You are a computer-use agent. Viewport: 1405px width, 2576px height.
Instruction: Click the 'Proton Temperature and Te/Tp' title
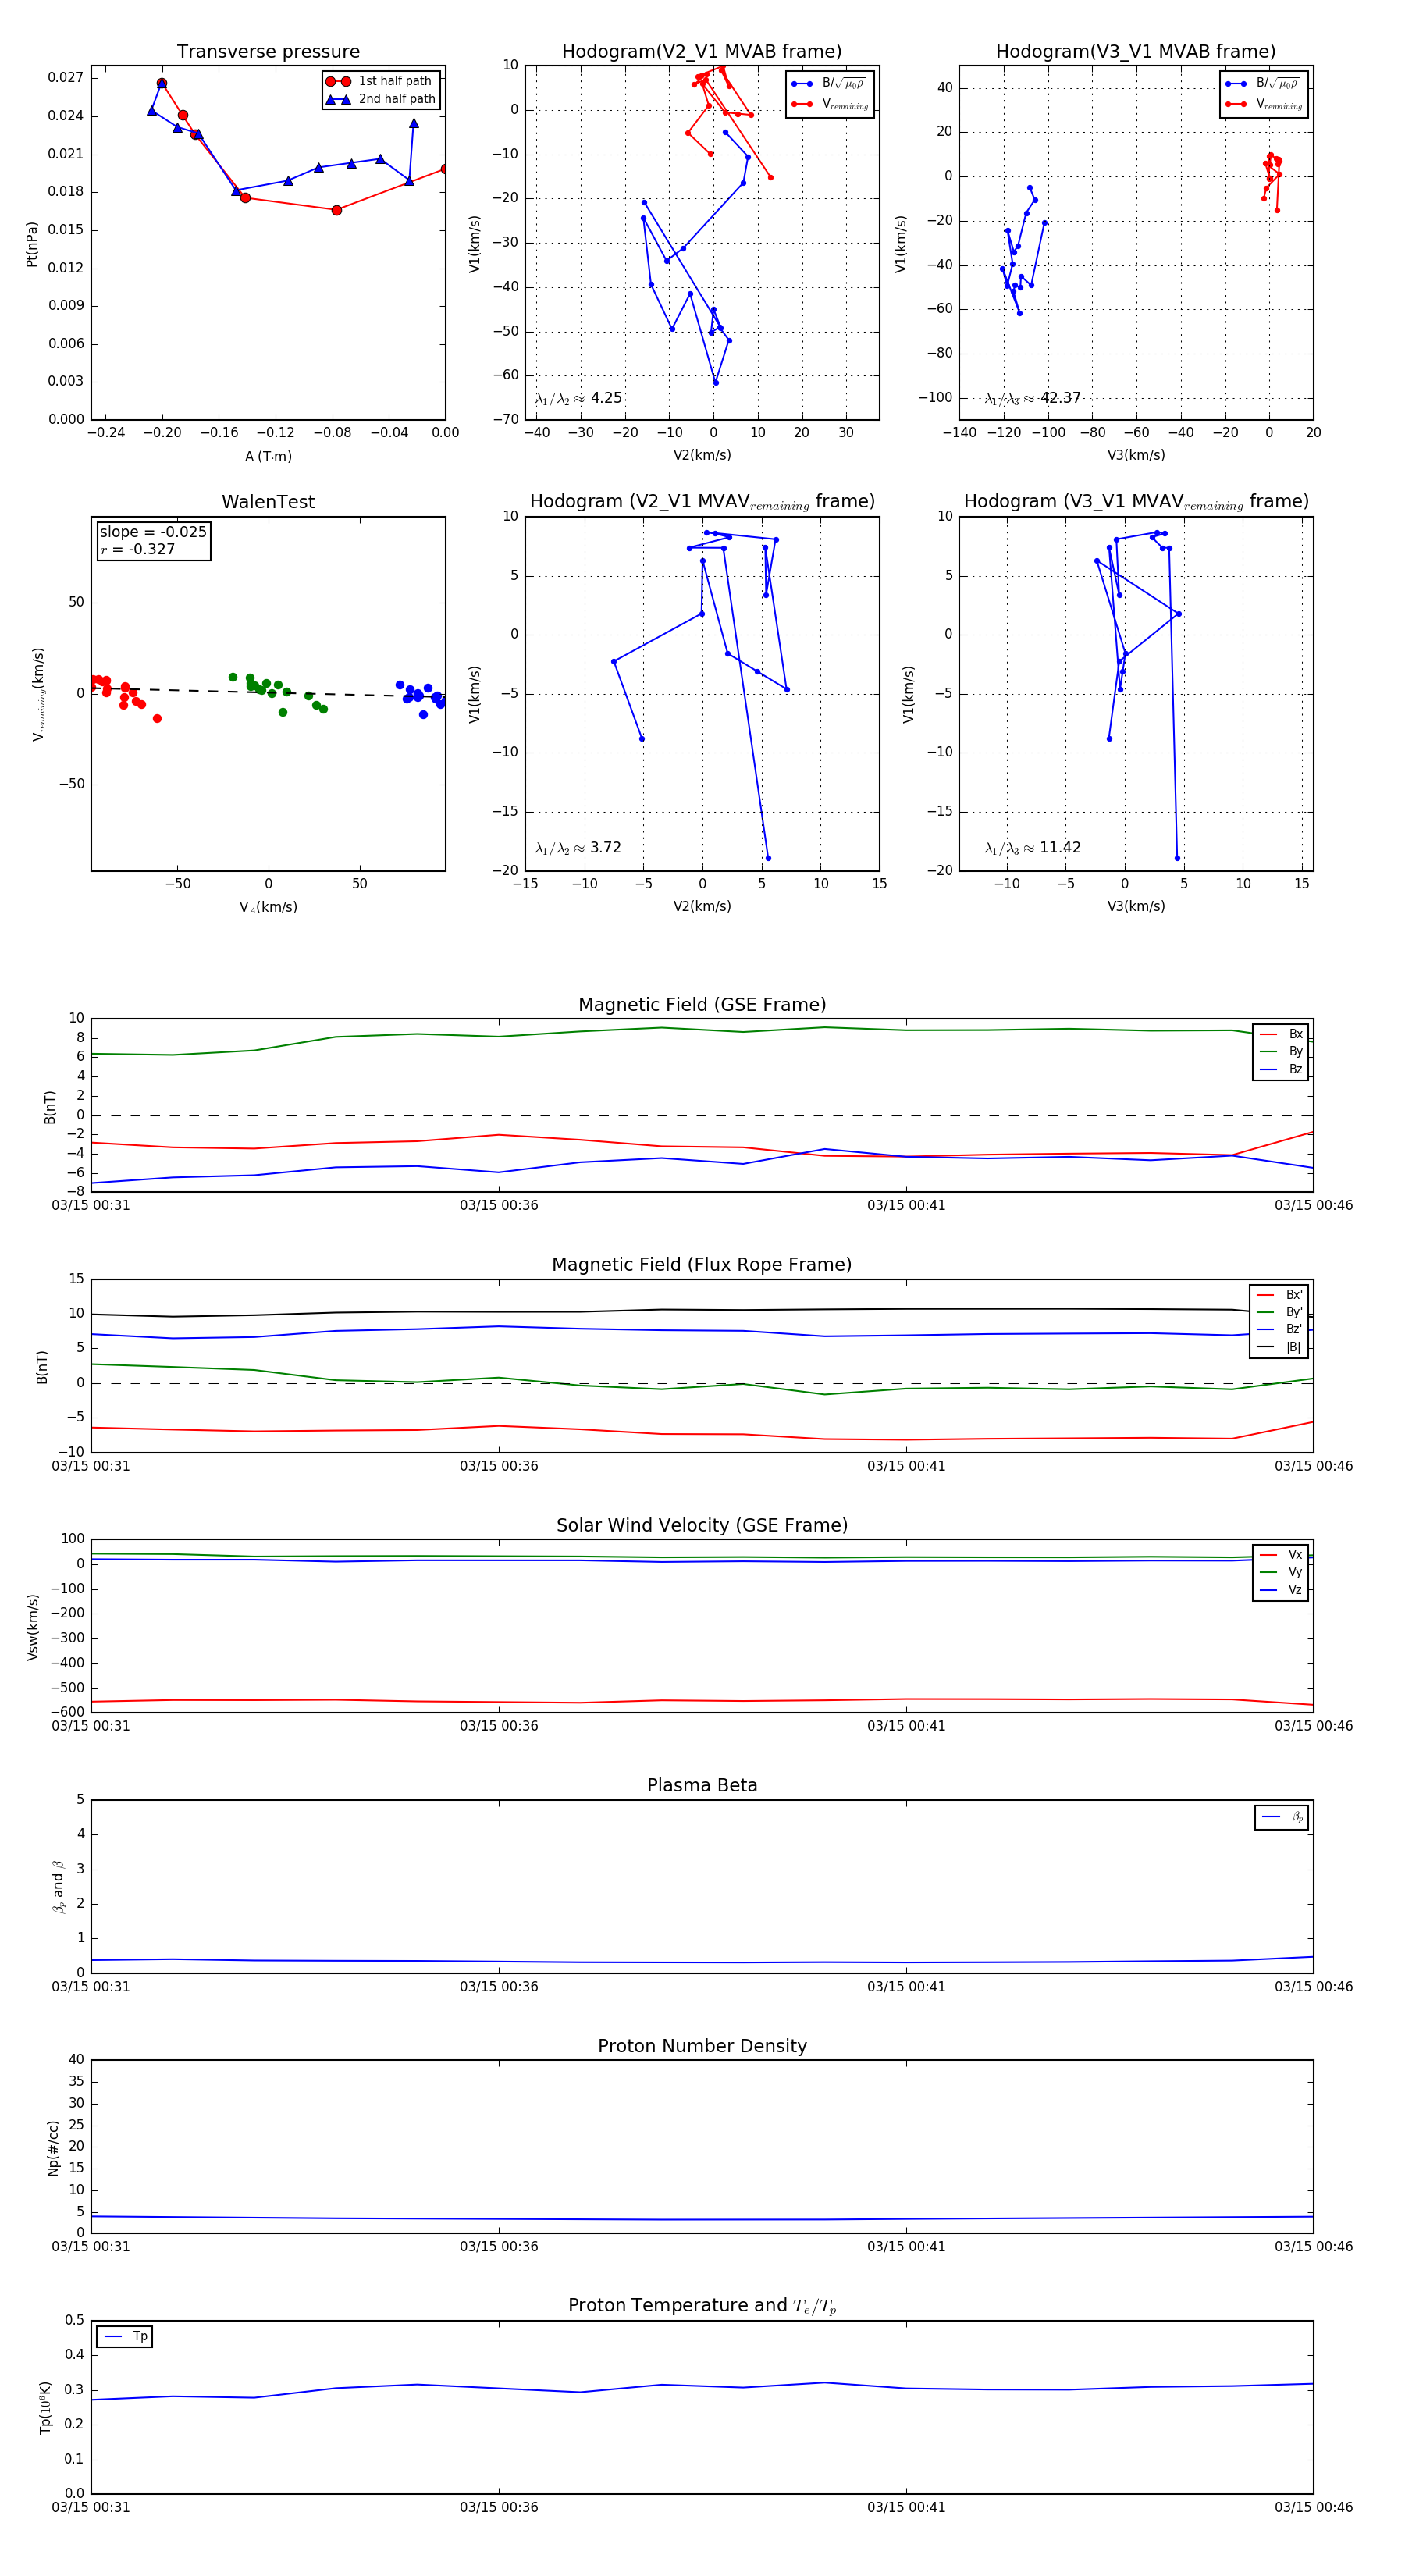(702, 2306)
